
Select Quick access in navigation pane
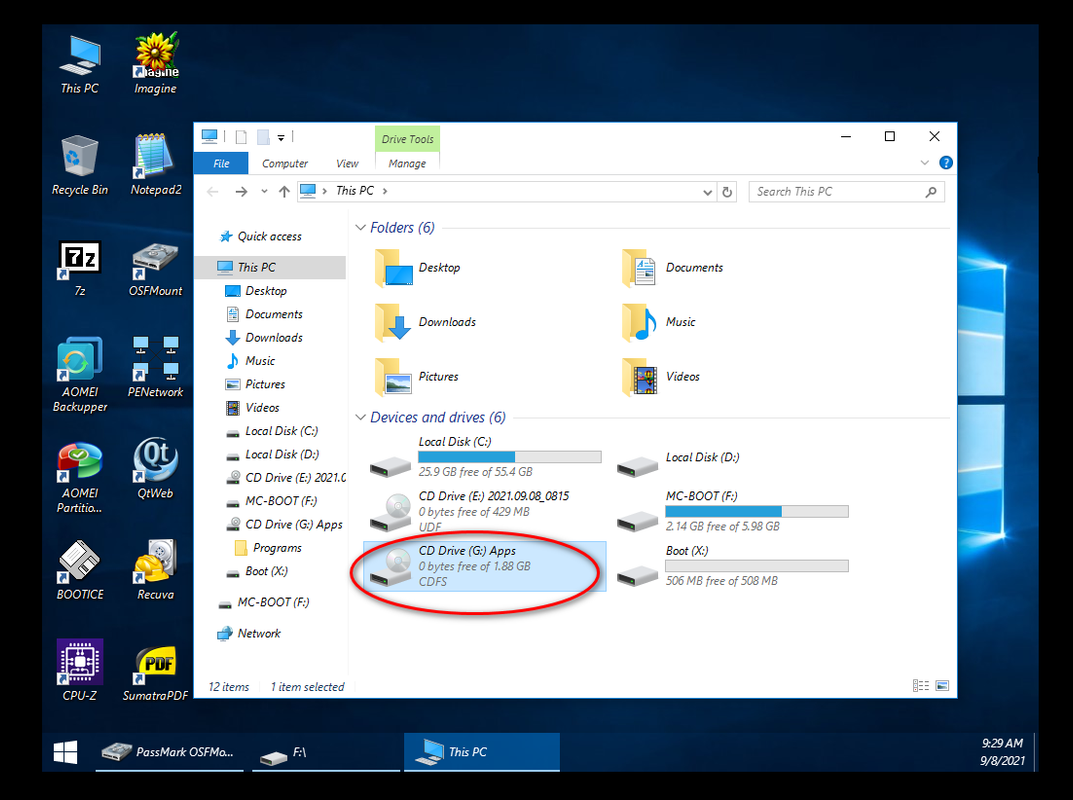[x=269, y=237]
